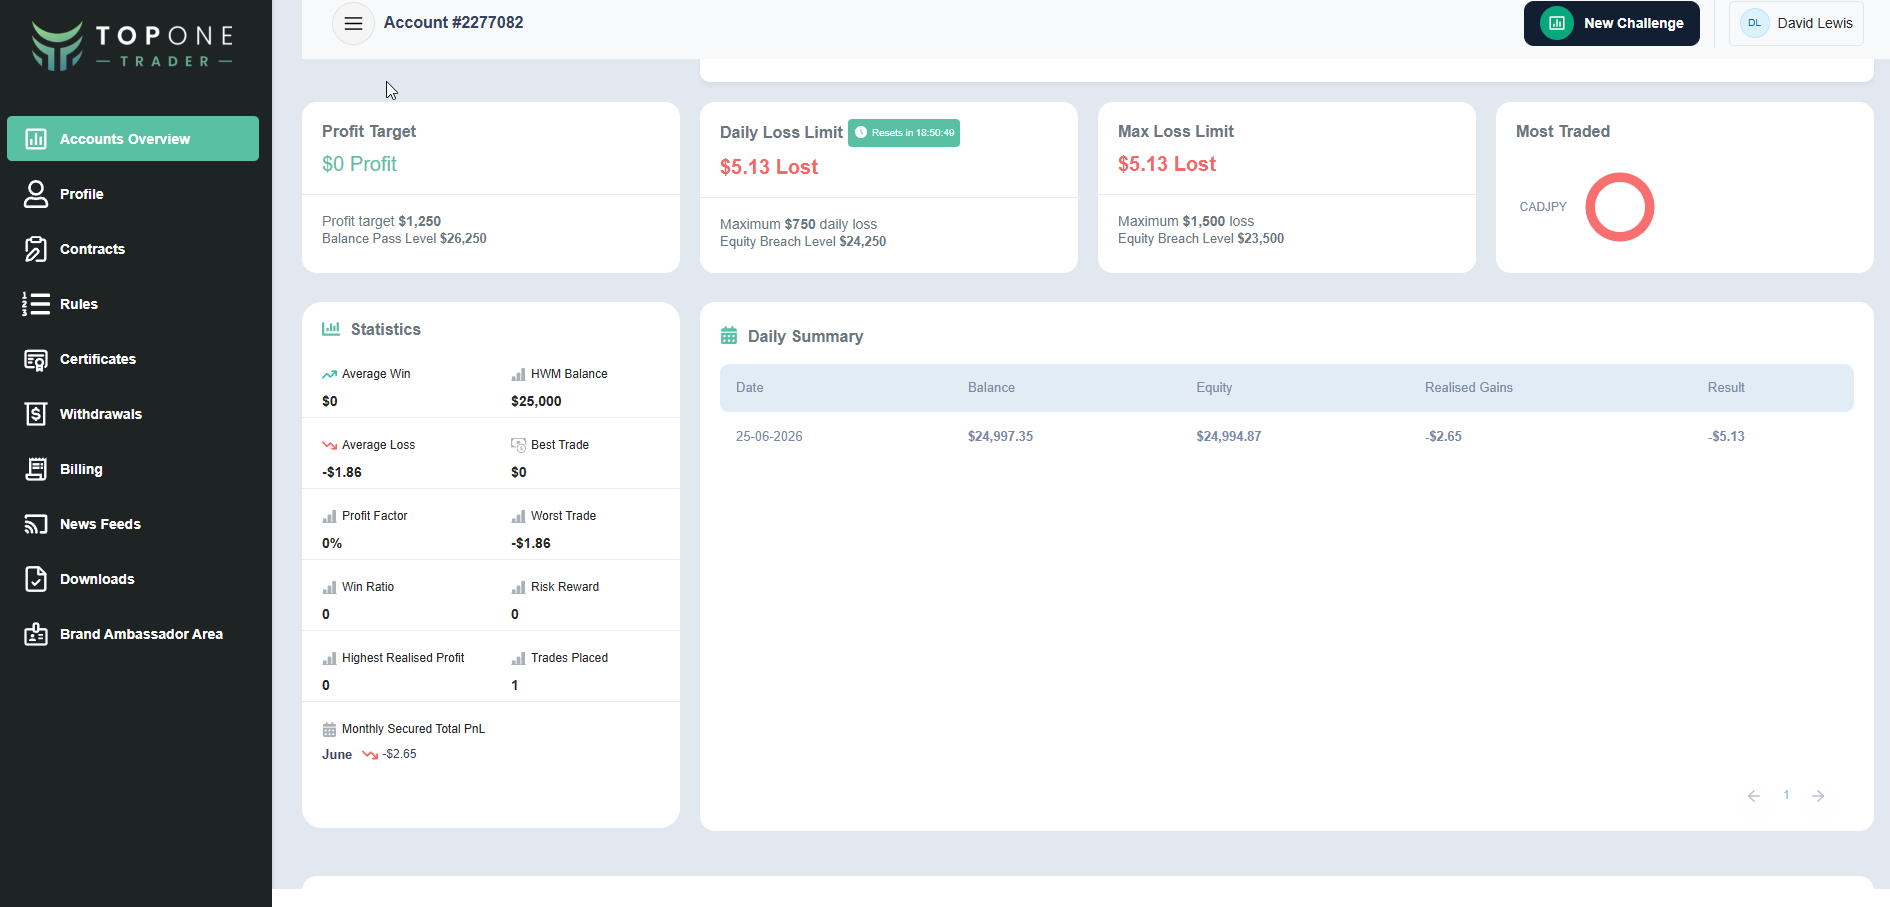Click the Date column header

tap(750, 388)
